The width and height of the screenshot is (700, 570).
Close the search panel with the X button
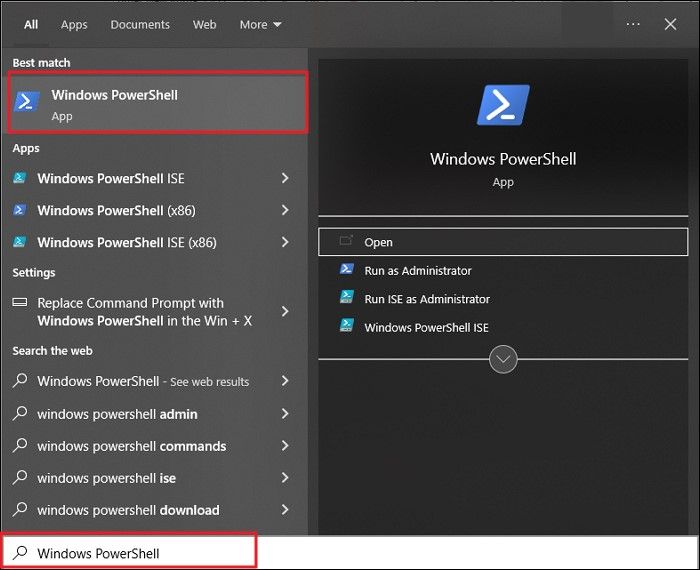tap(670, 24)
